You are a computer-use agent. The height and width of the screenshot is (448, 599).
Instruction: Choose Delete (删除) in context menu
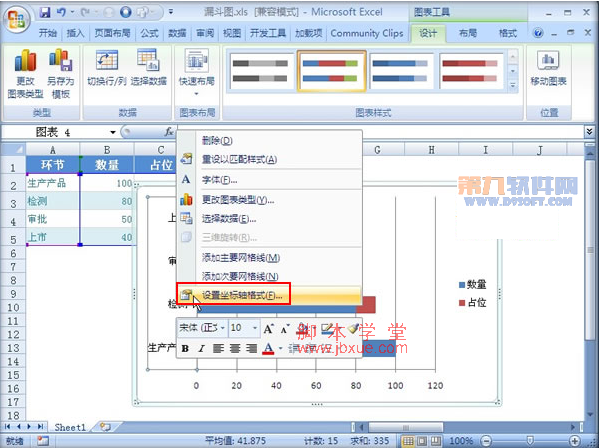pos(269,141)
